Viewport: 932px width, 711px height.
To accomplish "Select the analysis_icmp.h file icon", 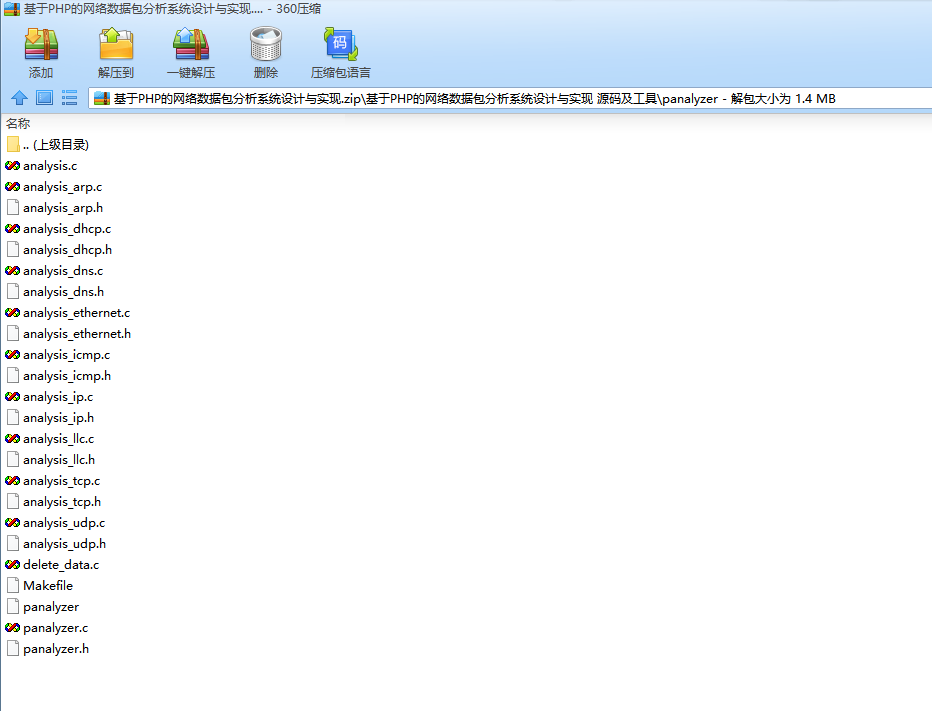I will point(12,376).
